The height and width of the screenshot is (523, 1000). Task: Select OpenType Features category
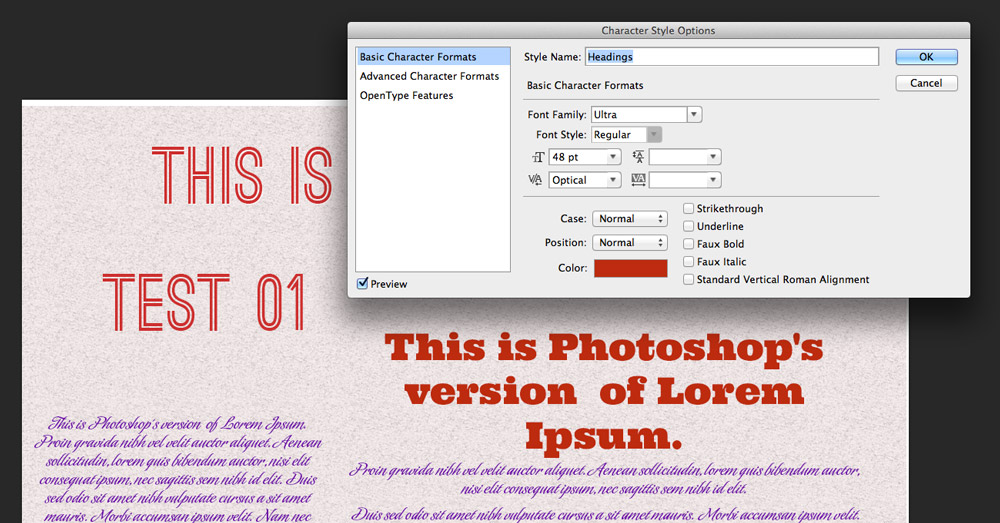point(433,95)
